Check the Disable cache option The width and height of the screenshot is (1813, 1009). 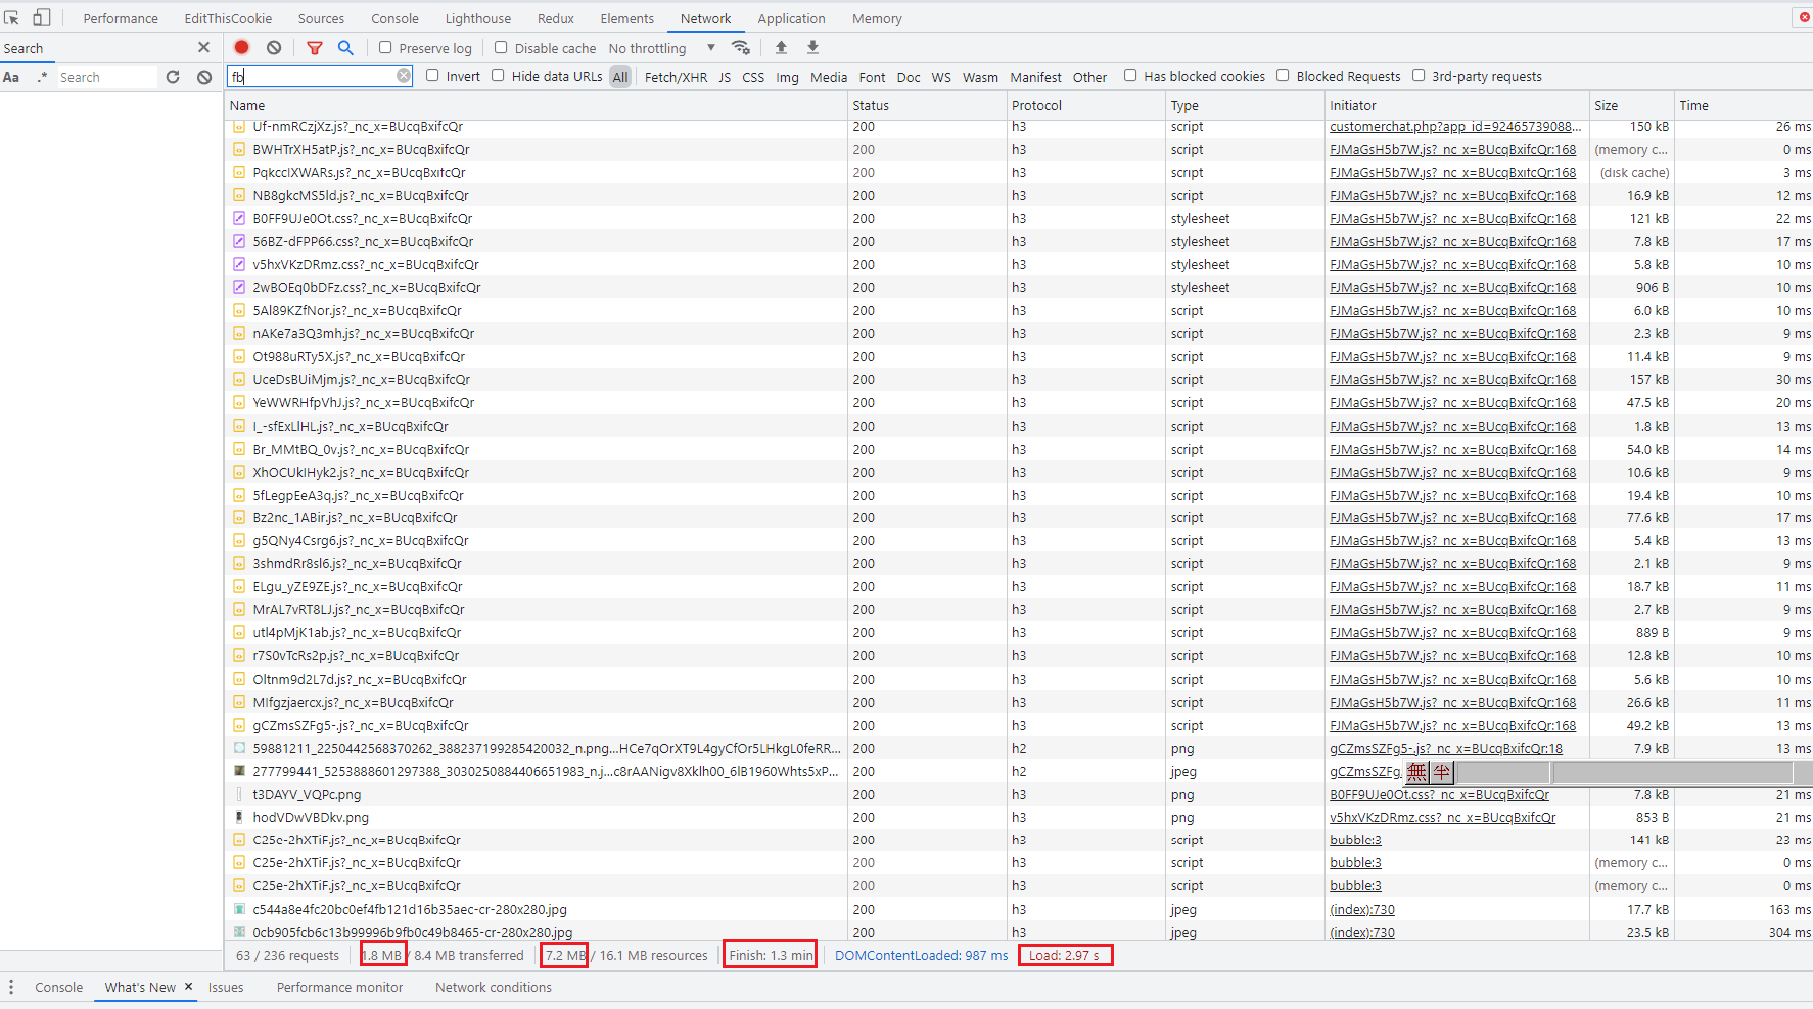(x=501, y=47)
